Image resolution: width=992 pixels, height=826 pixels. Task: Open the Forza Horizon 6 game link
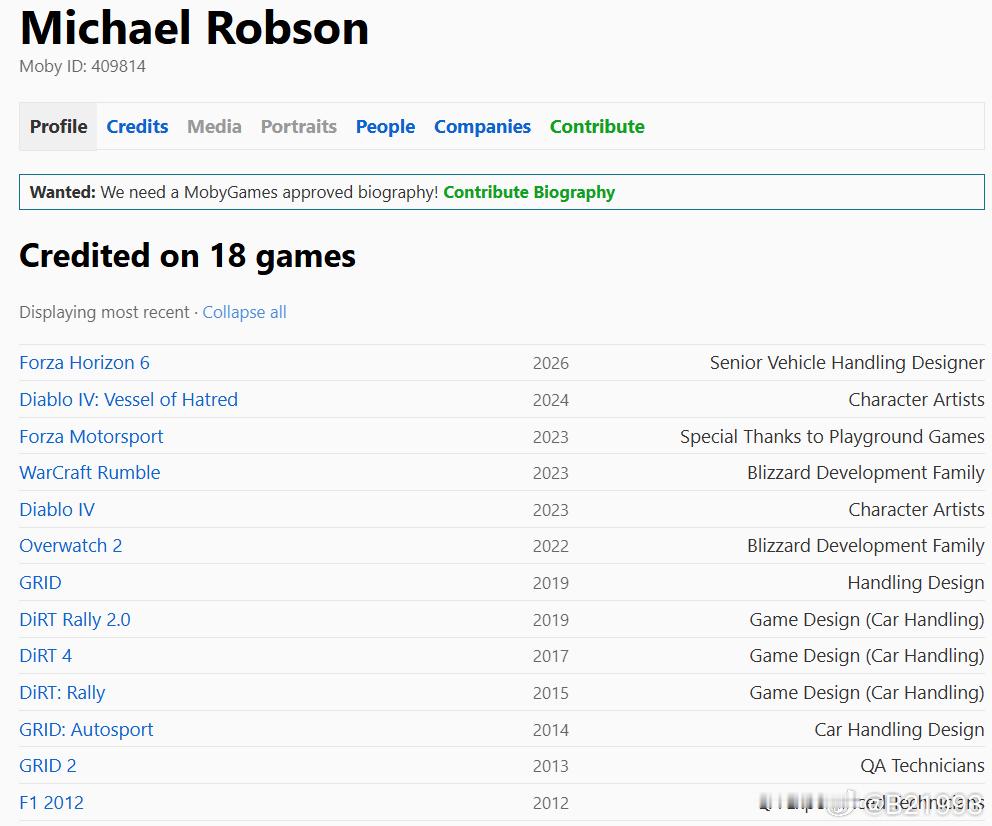84,363
